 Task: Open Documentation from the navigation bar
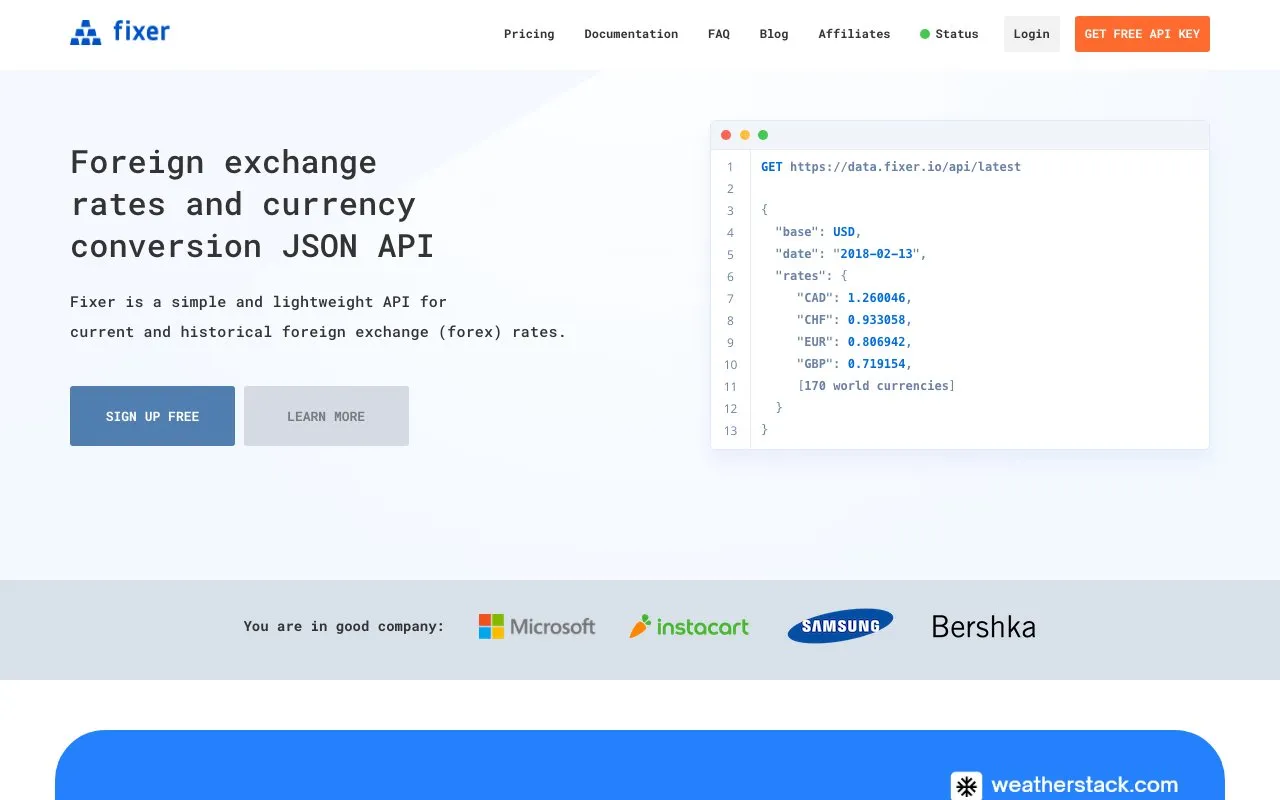(x=631, y=34)
